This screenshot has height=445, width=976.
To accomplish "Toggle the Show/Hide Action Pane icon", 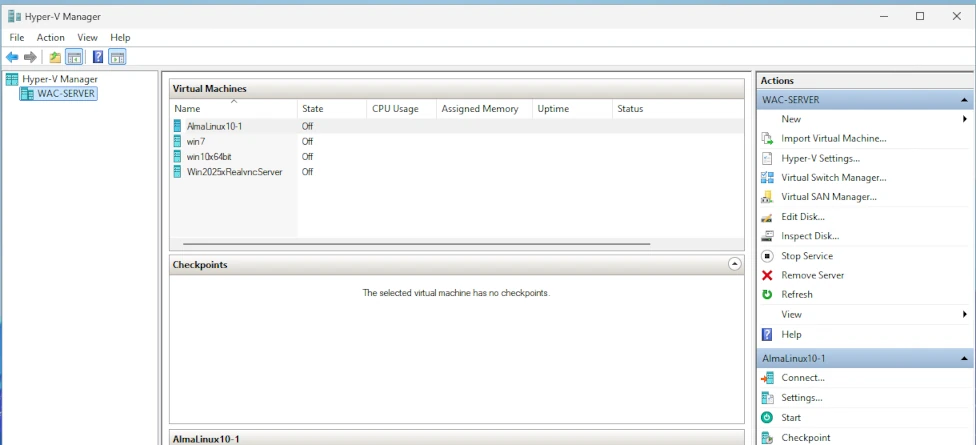I will [117, 57].
